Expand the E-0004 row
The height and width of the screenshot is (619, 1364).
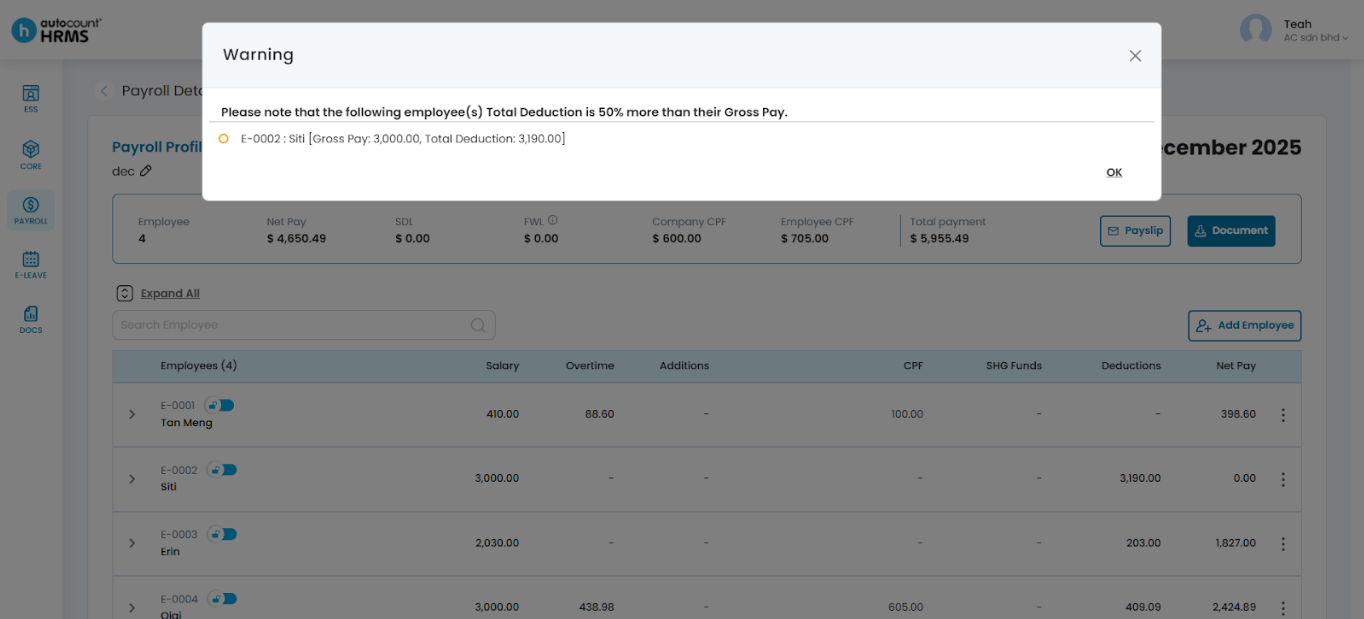[x=132, y=607]
